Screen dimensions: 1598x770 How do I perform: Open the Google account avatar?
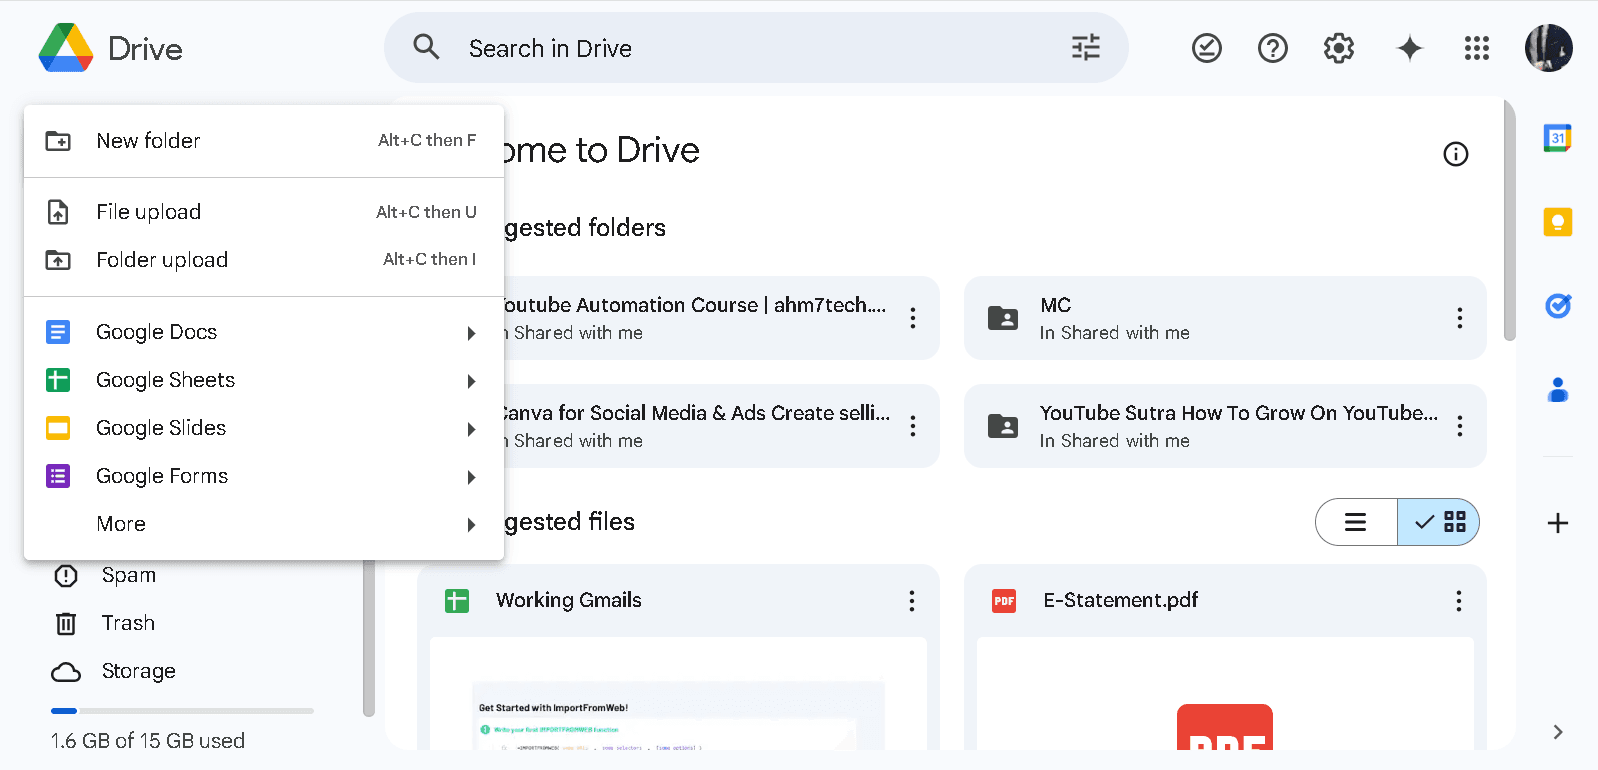click(1549, 48)
